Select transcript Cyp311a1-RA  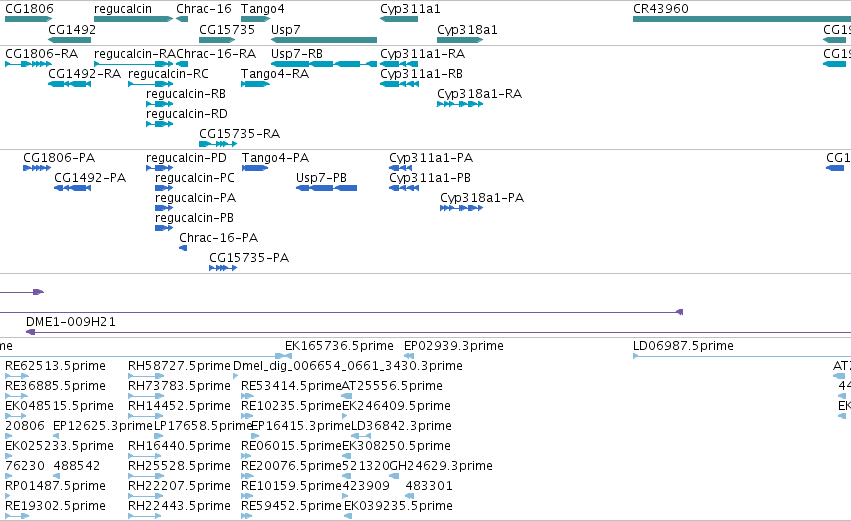pos(422,54)
